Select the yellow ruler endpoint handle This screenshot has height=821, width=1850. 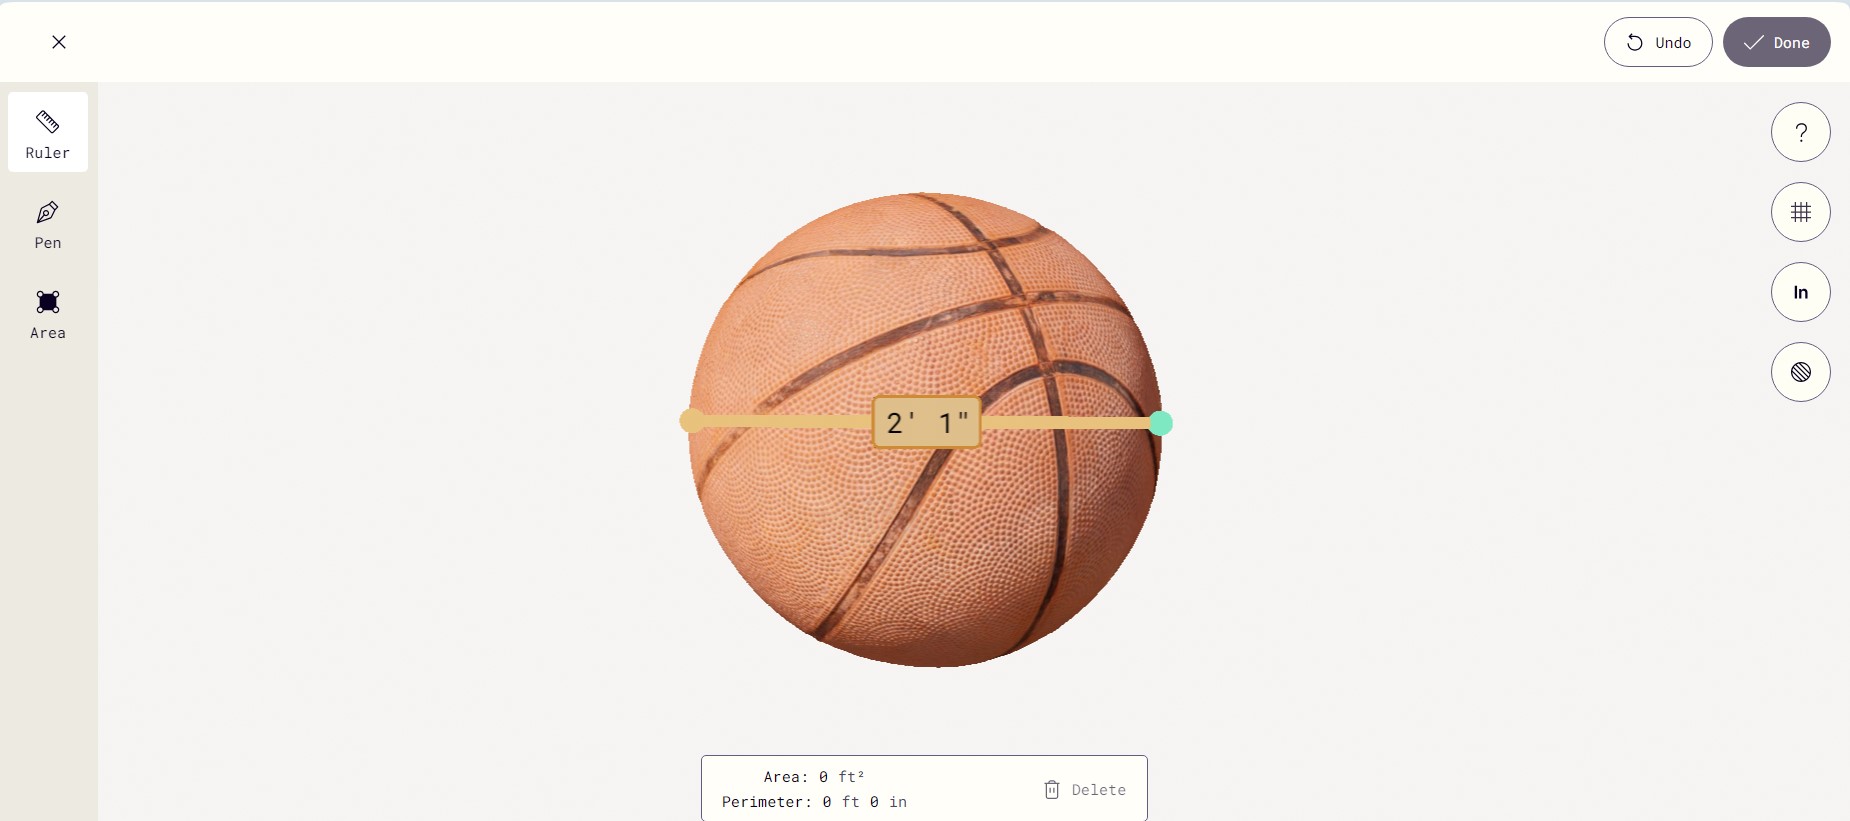coord(691,421)
